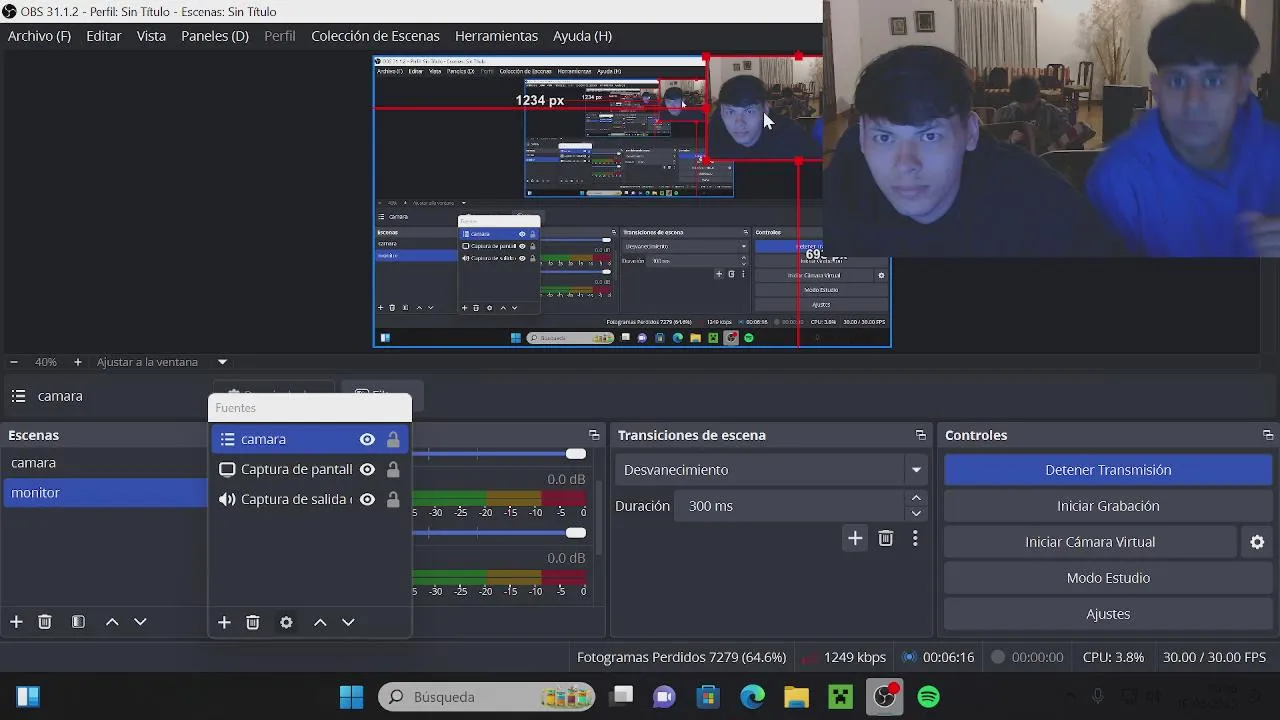
Task: Click the Windows taskbar Búsqueda box
Action: [x=486, y=697]
